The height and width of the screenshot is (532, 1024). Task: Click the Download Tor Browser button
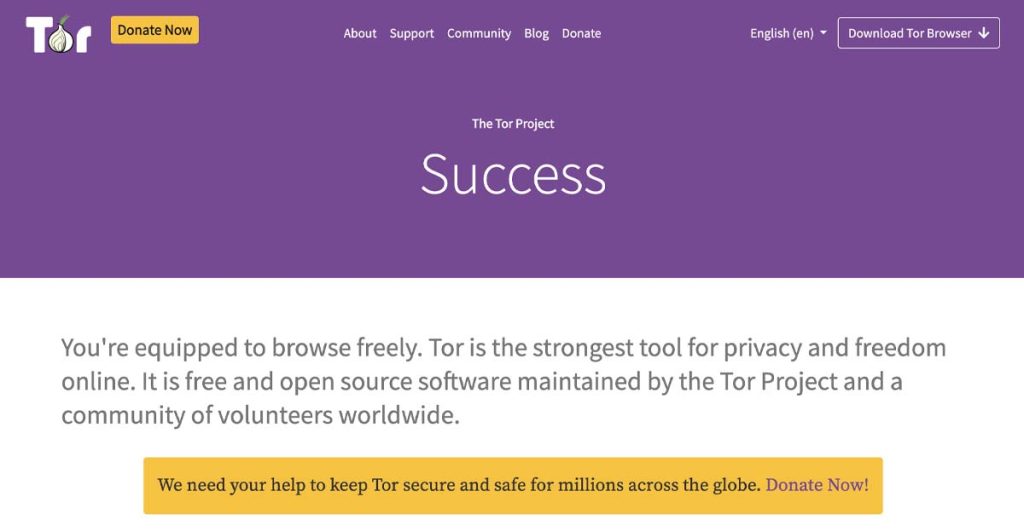coord(918,33)
